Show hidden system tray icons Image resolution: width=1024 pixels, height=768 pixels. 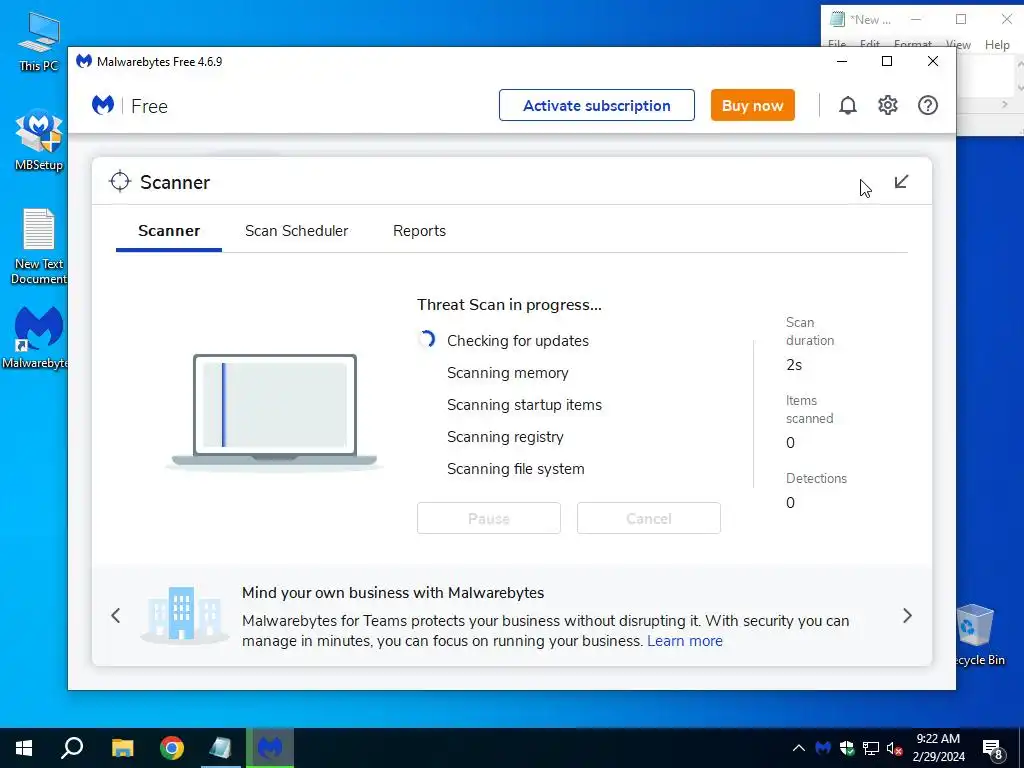(798, 748)
